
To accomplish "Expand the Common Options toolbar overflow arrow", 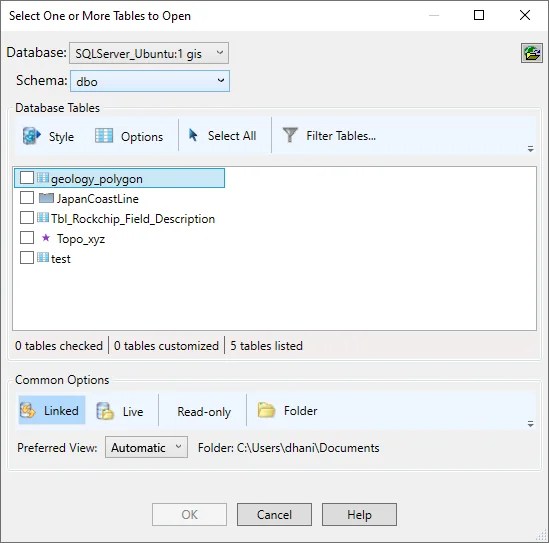I will [x=531, y=424].
